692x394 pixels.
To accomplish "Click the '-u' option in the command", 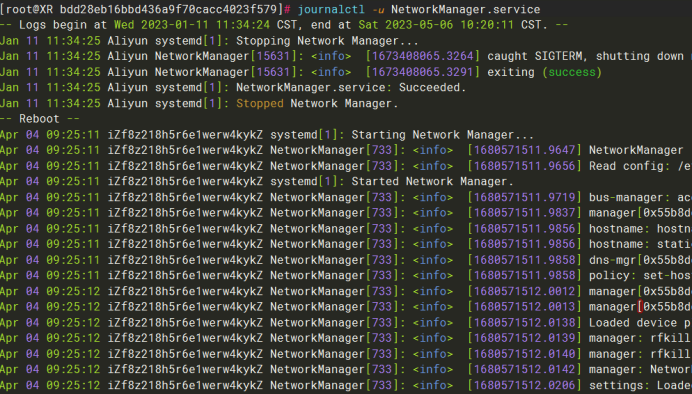I will click(378, 9).
